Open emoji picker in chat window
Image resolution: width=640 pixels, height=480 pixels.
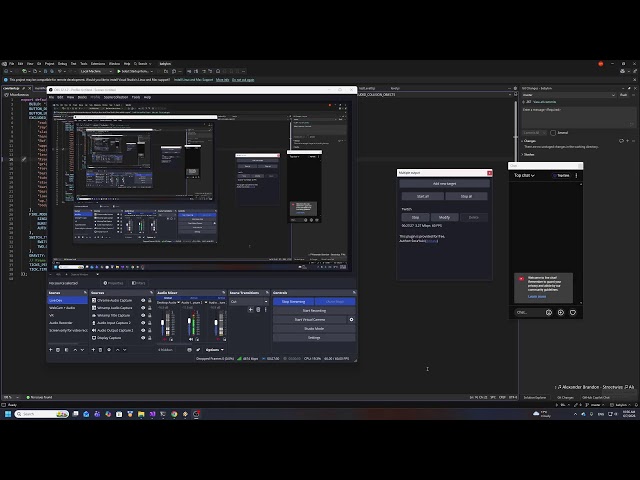click(x=549, y=313)
